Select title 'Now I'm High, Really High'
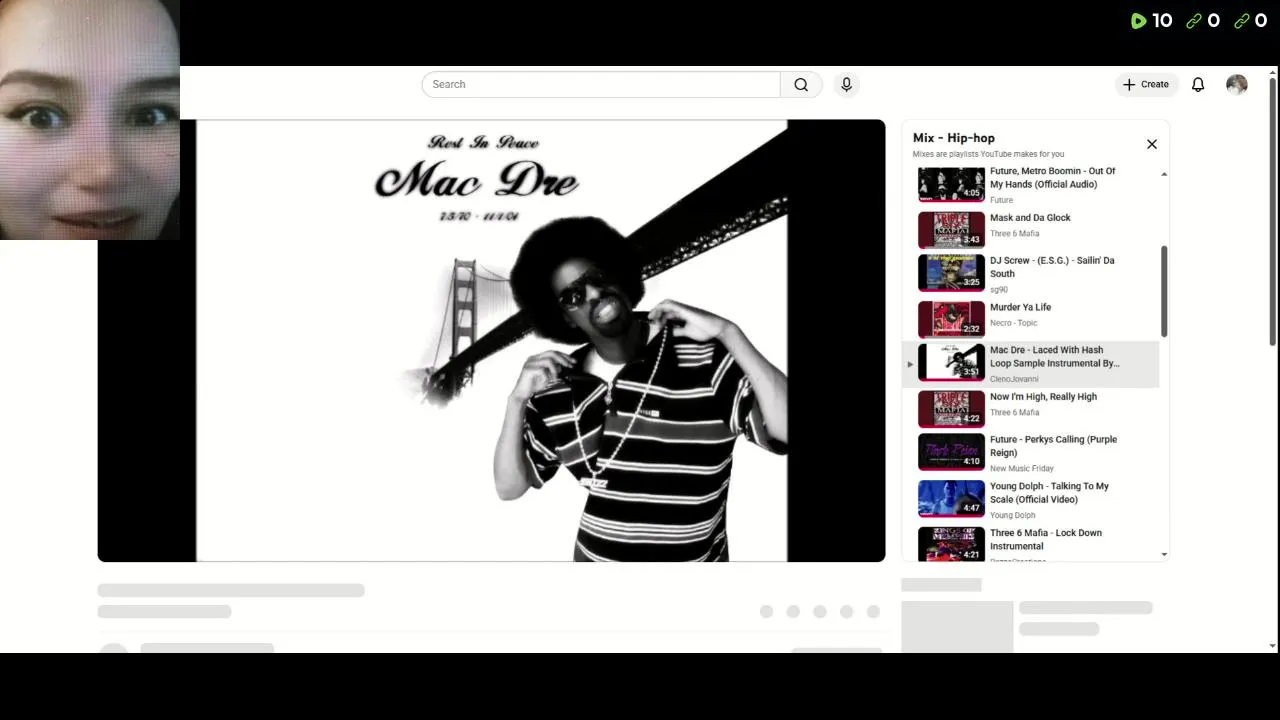 pos(1043,397)
